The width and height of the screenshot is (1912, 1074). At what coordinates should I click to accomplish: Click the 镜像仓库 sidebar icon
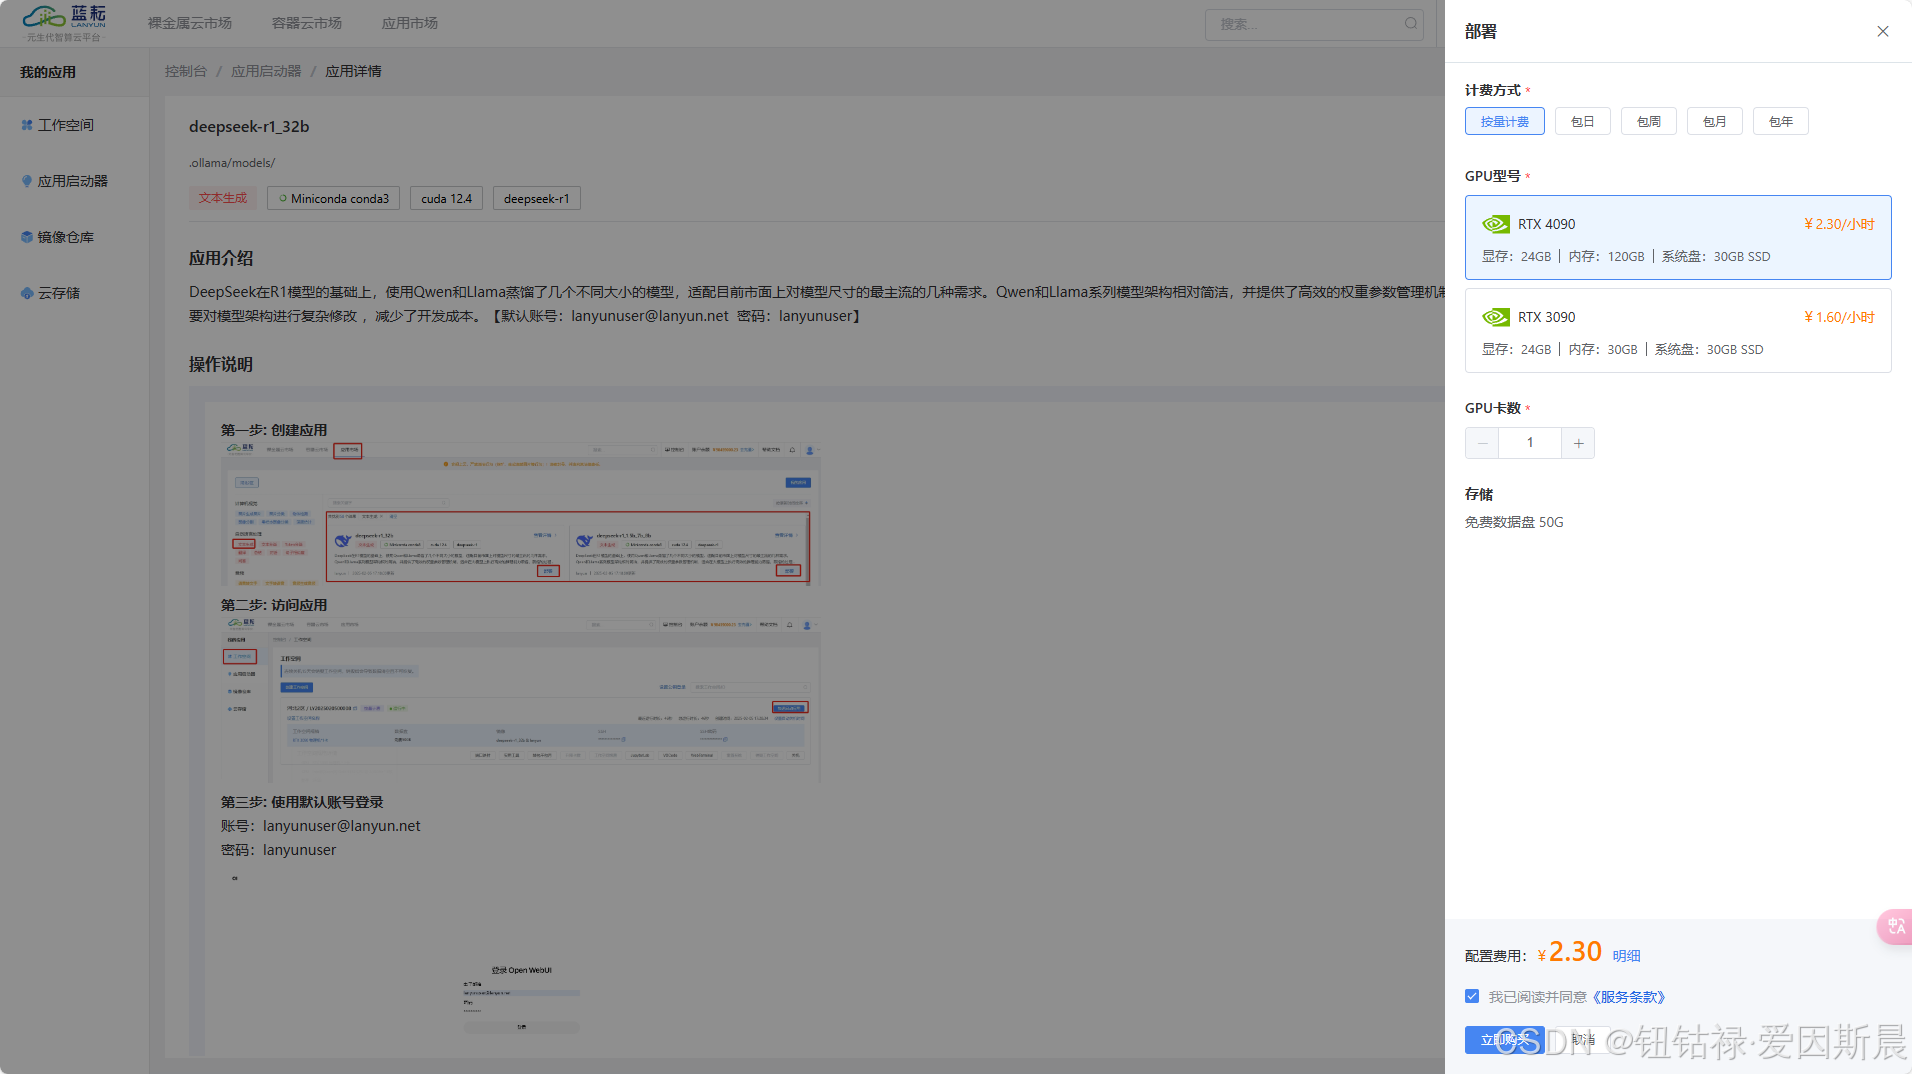[x=27, y=237]
